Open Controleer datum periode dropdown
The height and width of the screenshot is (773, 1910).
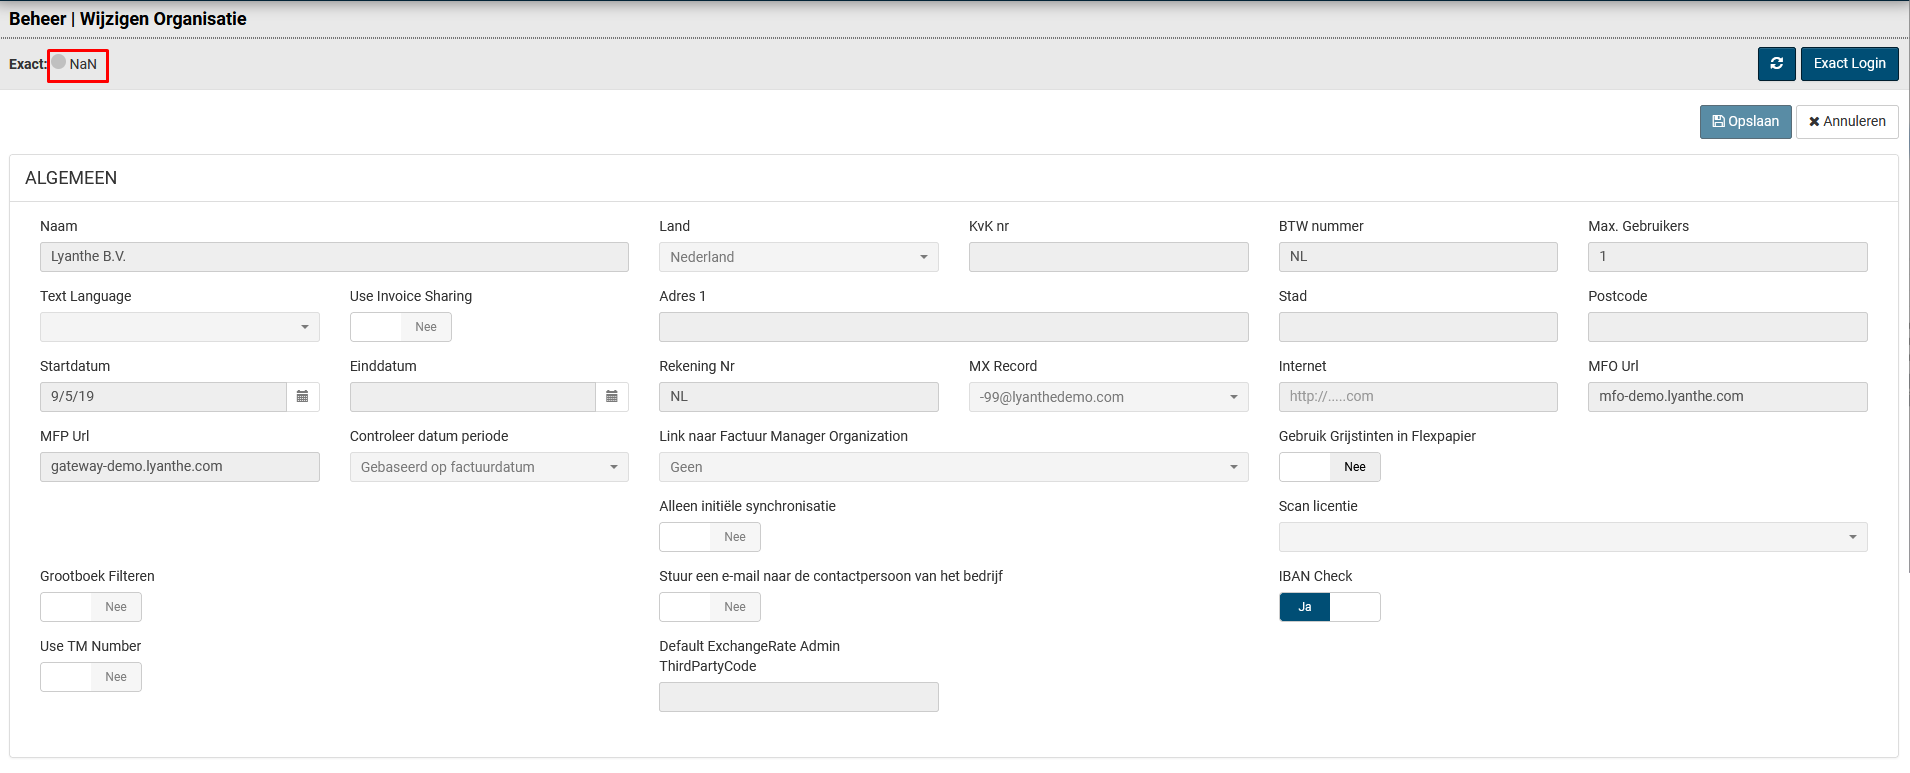coord(489,467)
